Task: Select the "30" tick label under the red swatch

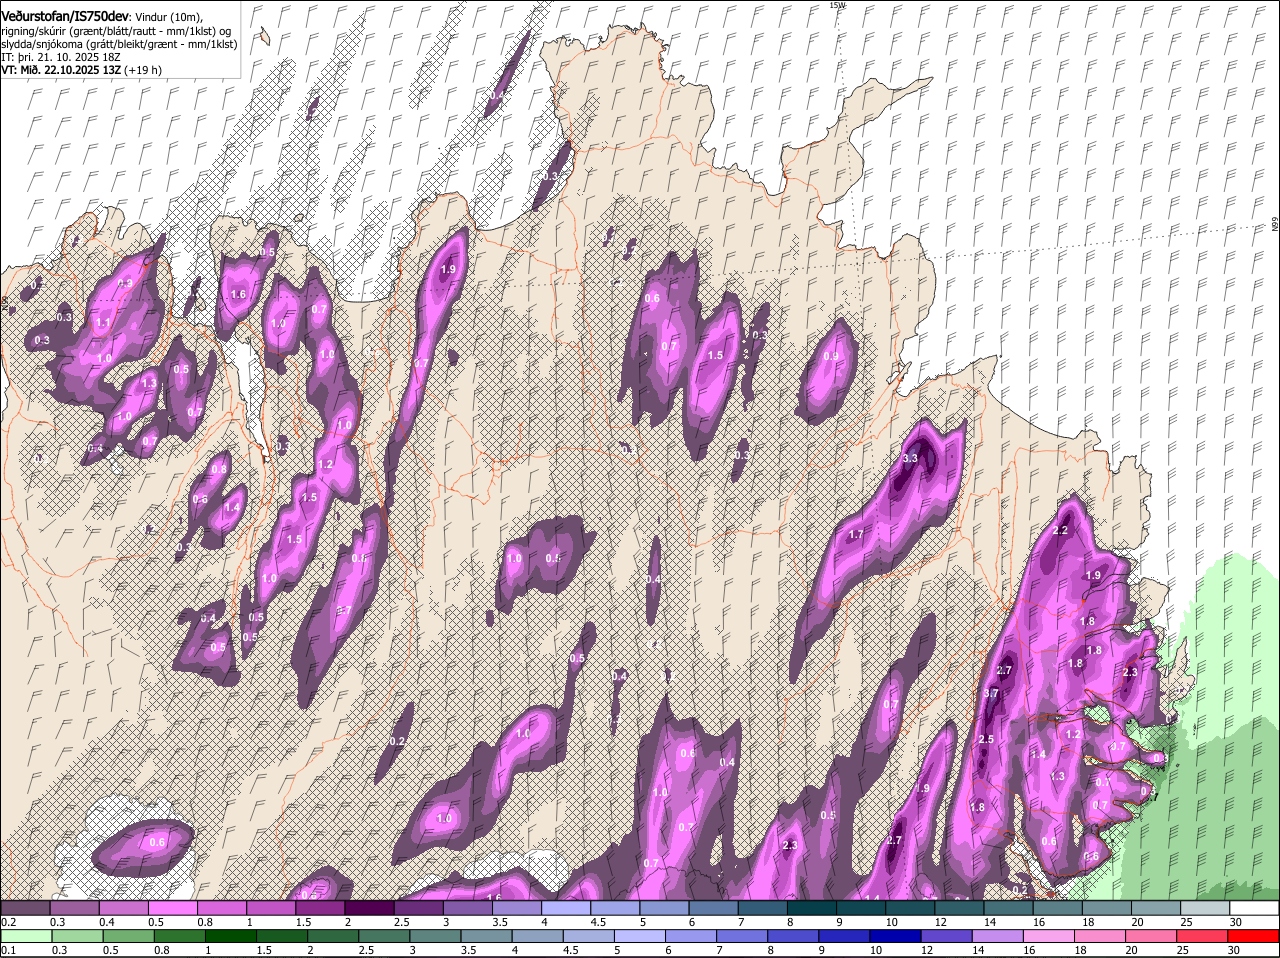Action: coord(1234,950)
